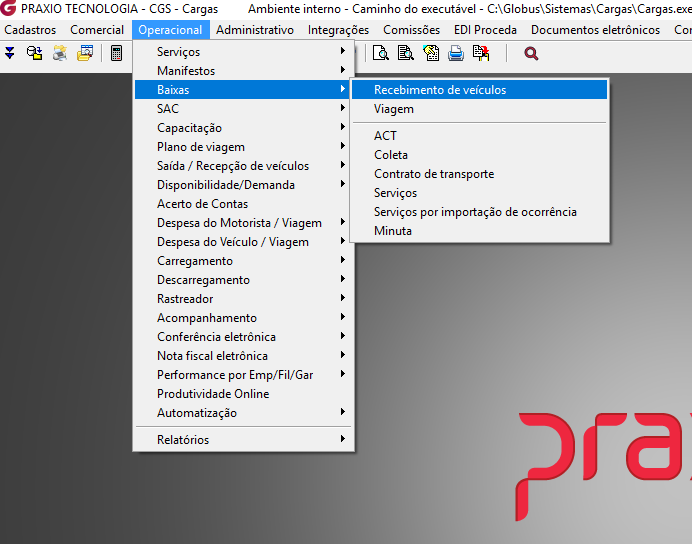Open the Documentos eletrônicos menu
Screen dimensions: 692x544
[595, 30]
